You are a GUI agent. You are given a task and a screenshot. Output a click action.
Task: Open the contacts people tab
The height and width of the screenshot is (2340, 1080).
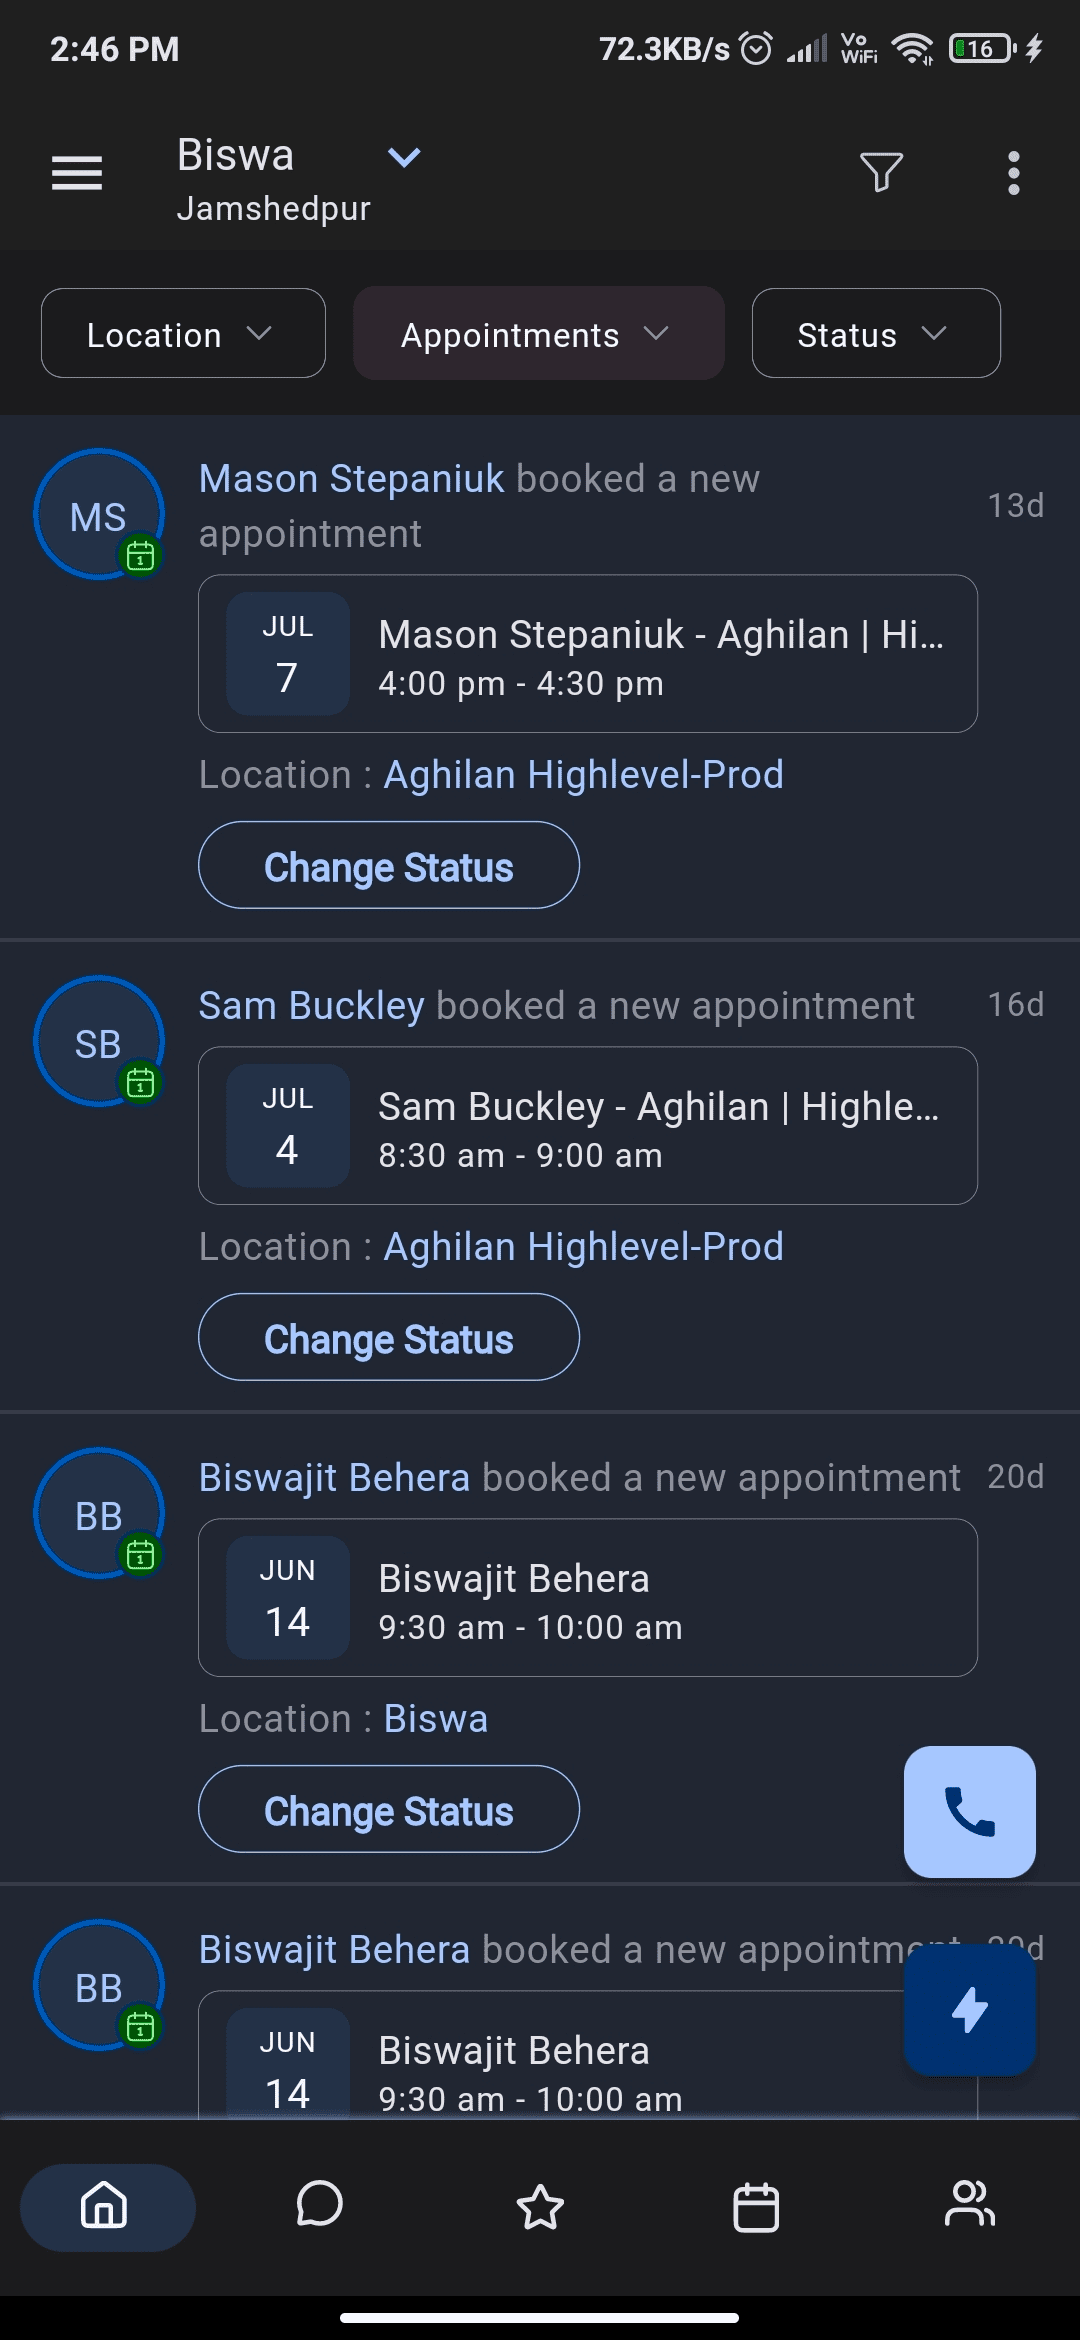970,2204
